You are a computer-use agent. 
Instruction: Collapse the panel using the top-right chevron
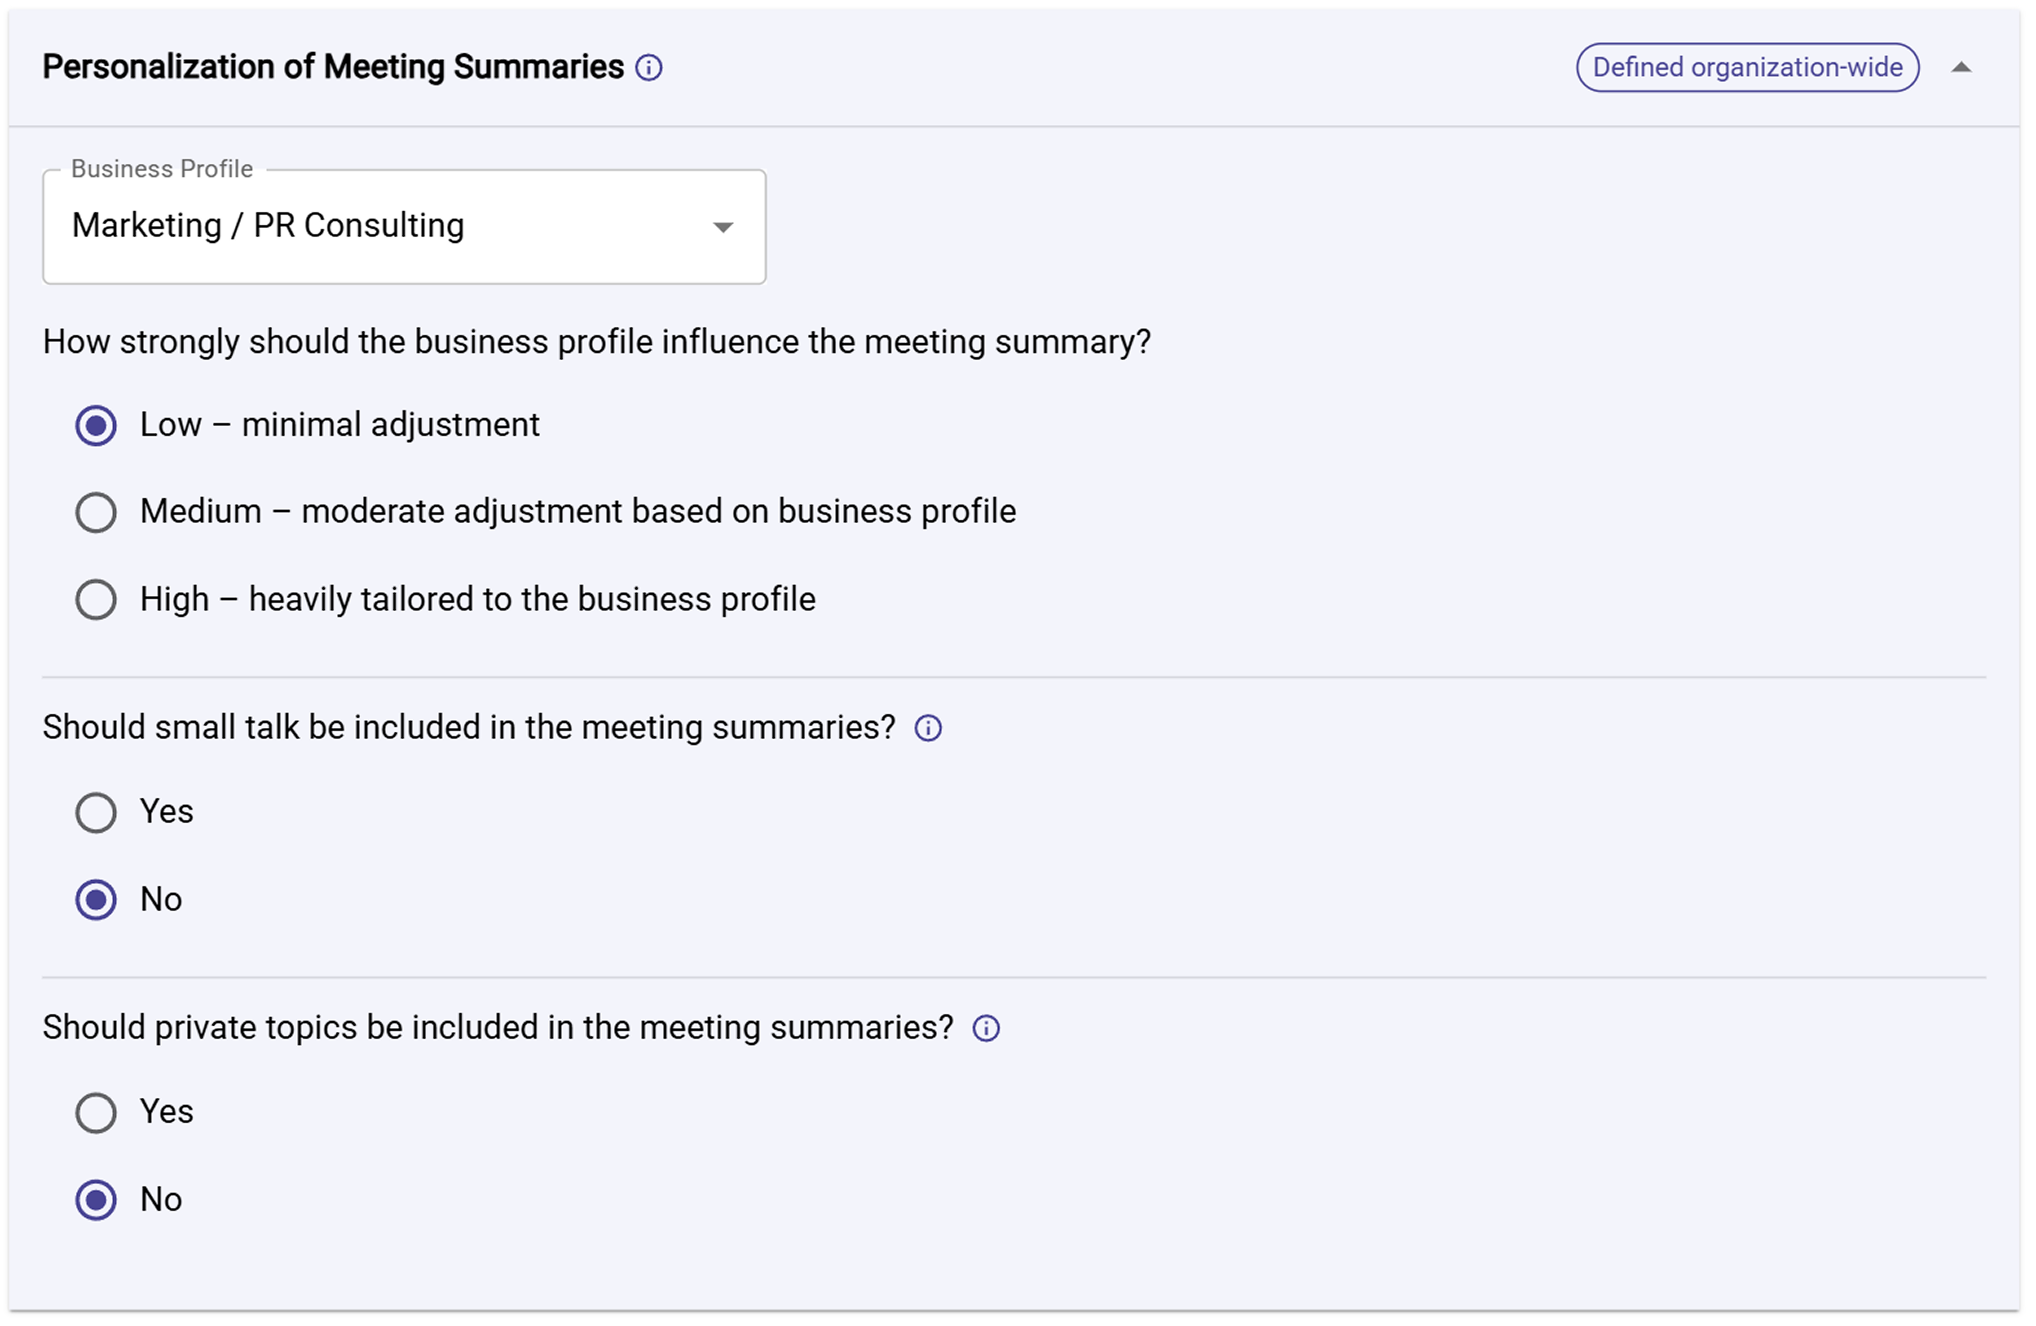pos(1962,67)
